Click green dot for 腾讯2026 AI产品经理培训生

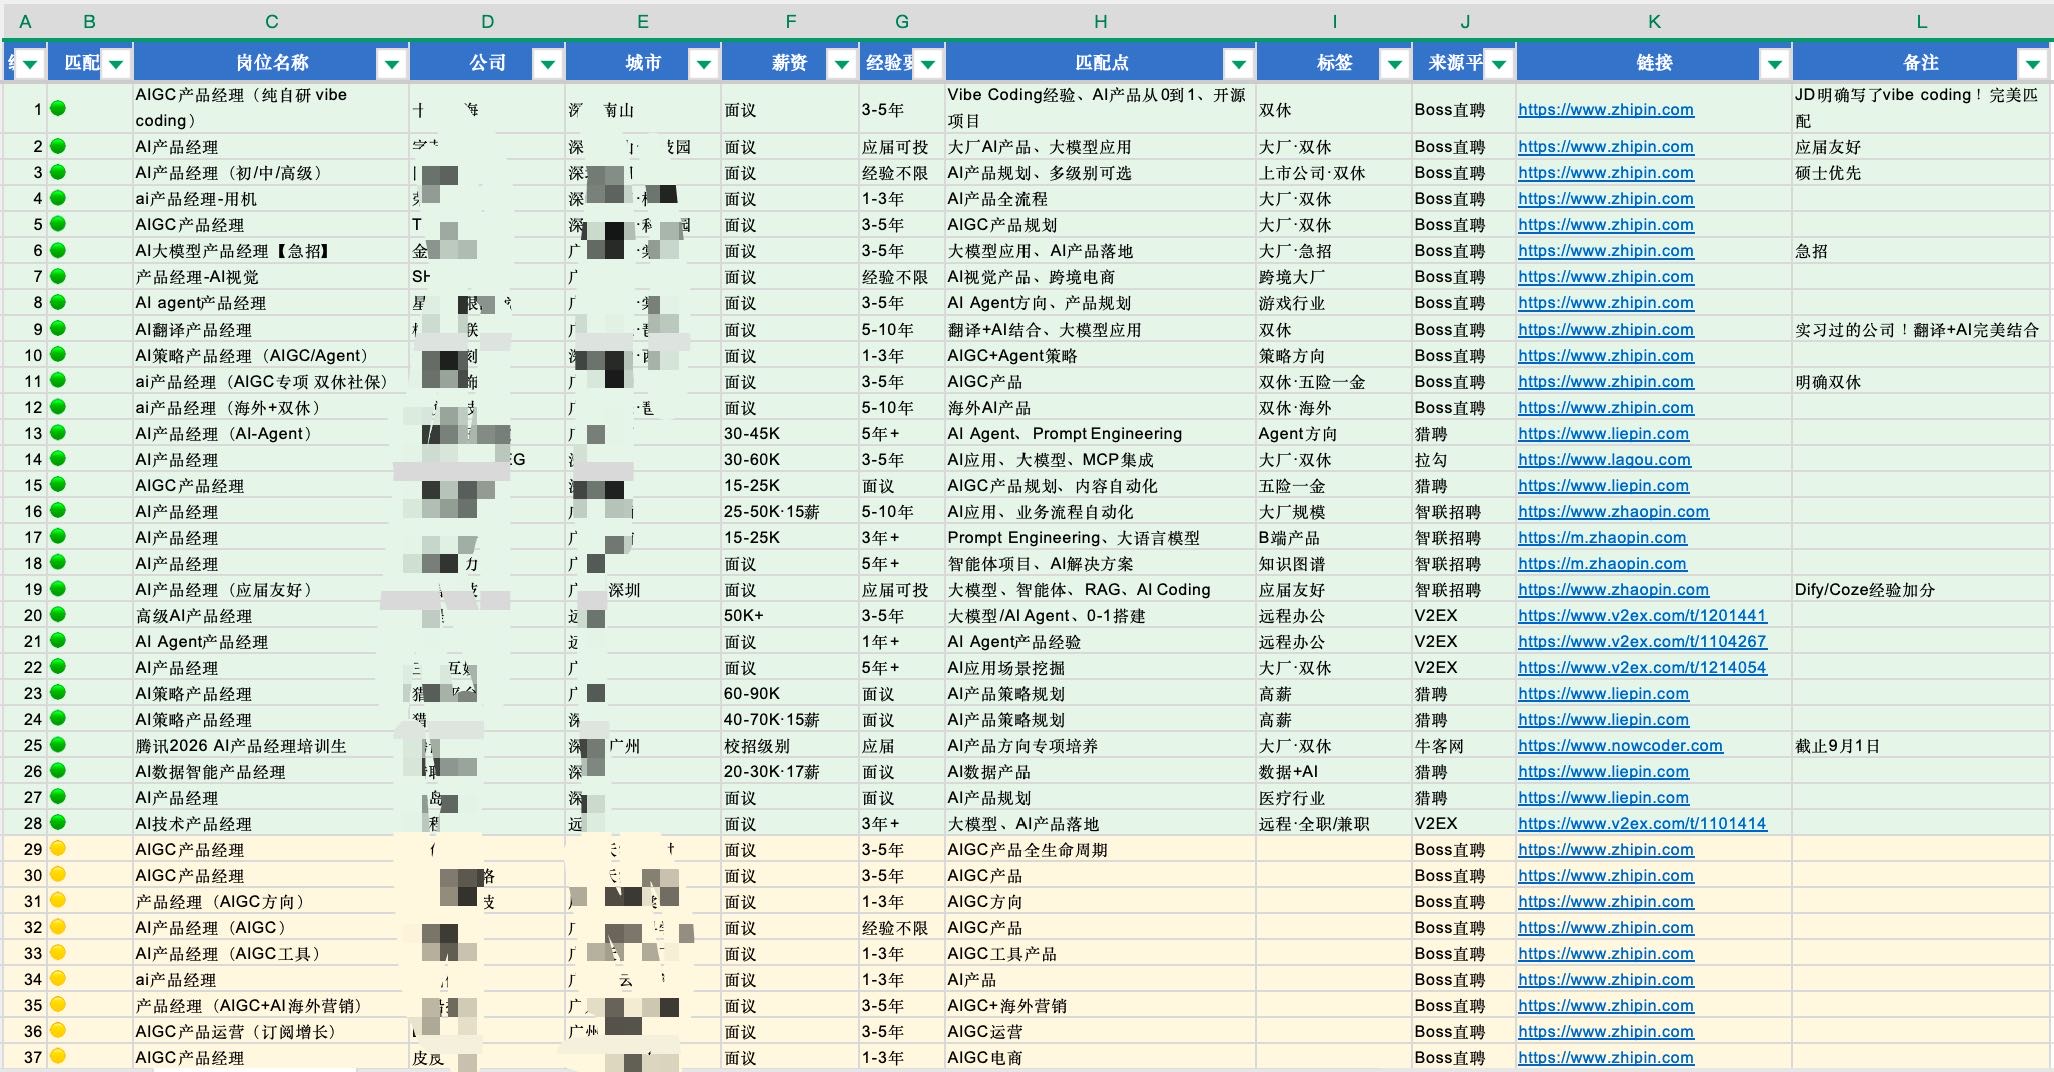pos(58,744)
